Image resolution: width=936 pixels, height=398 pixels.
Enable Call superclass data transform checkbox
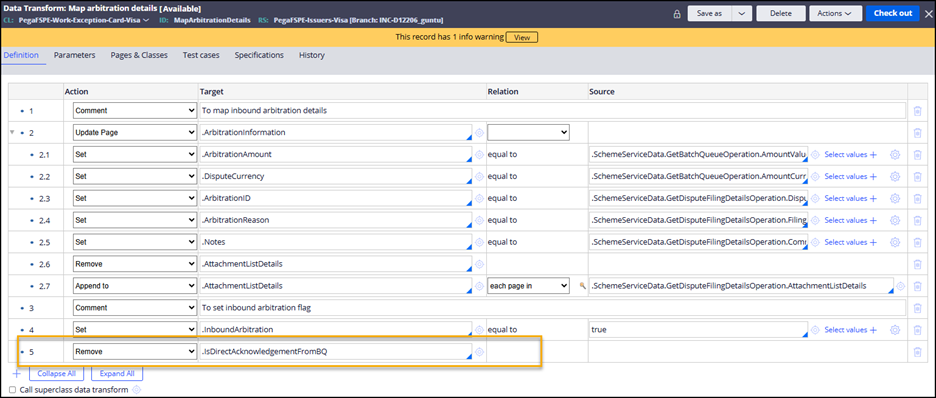click(x=13, y=390)
